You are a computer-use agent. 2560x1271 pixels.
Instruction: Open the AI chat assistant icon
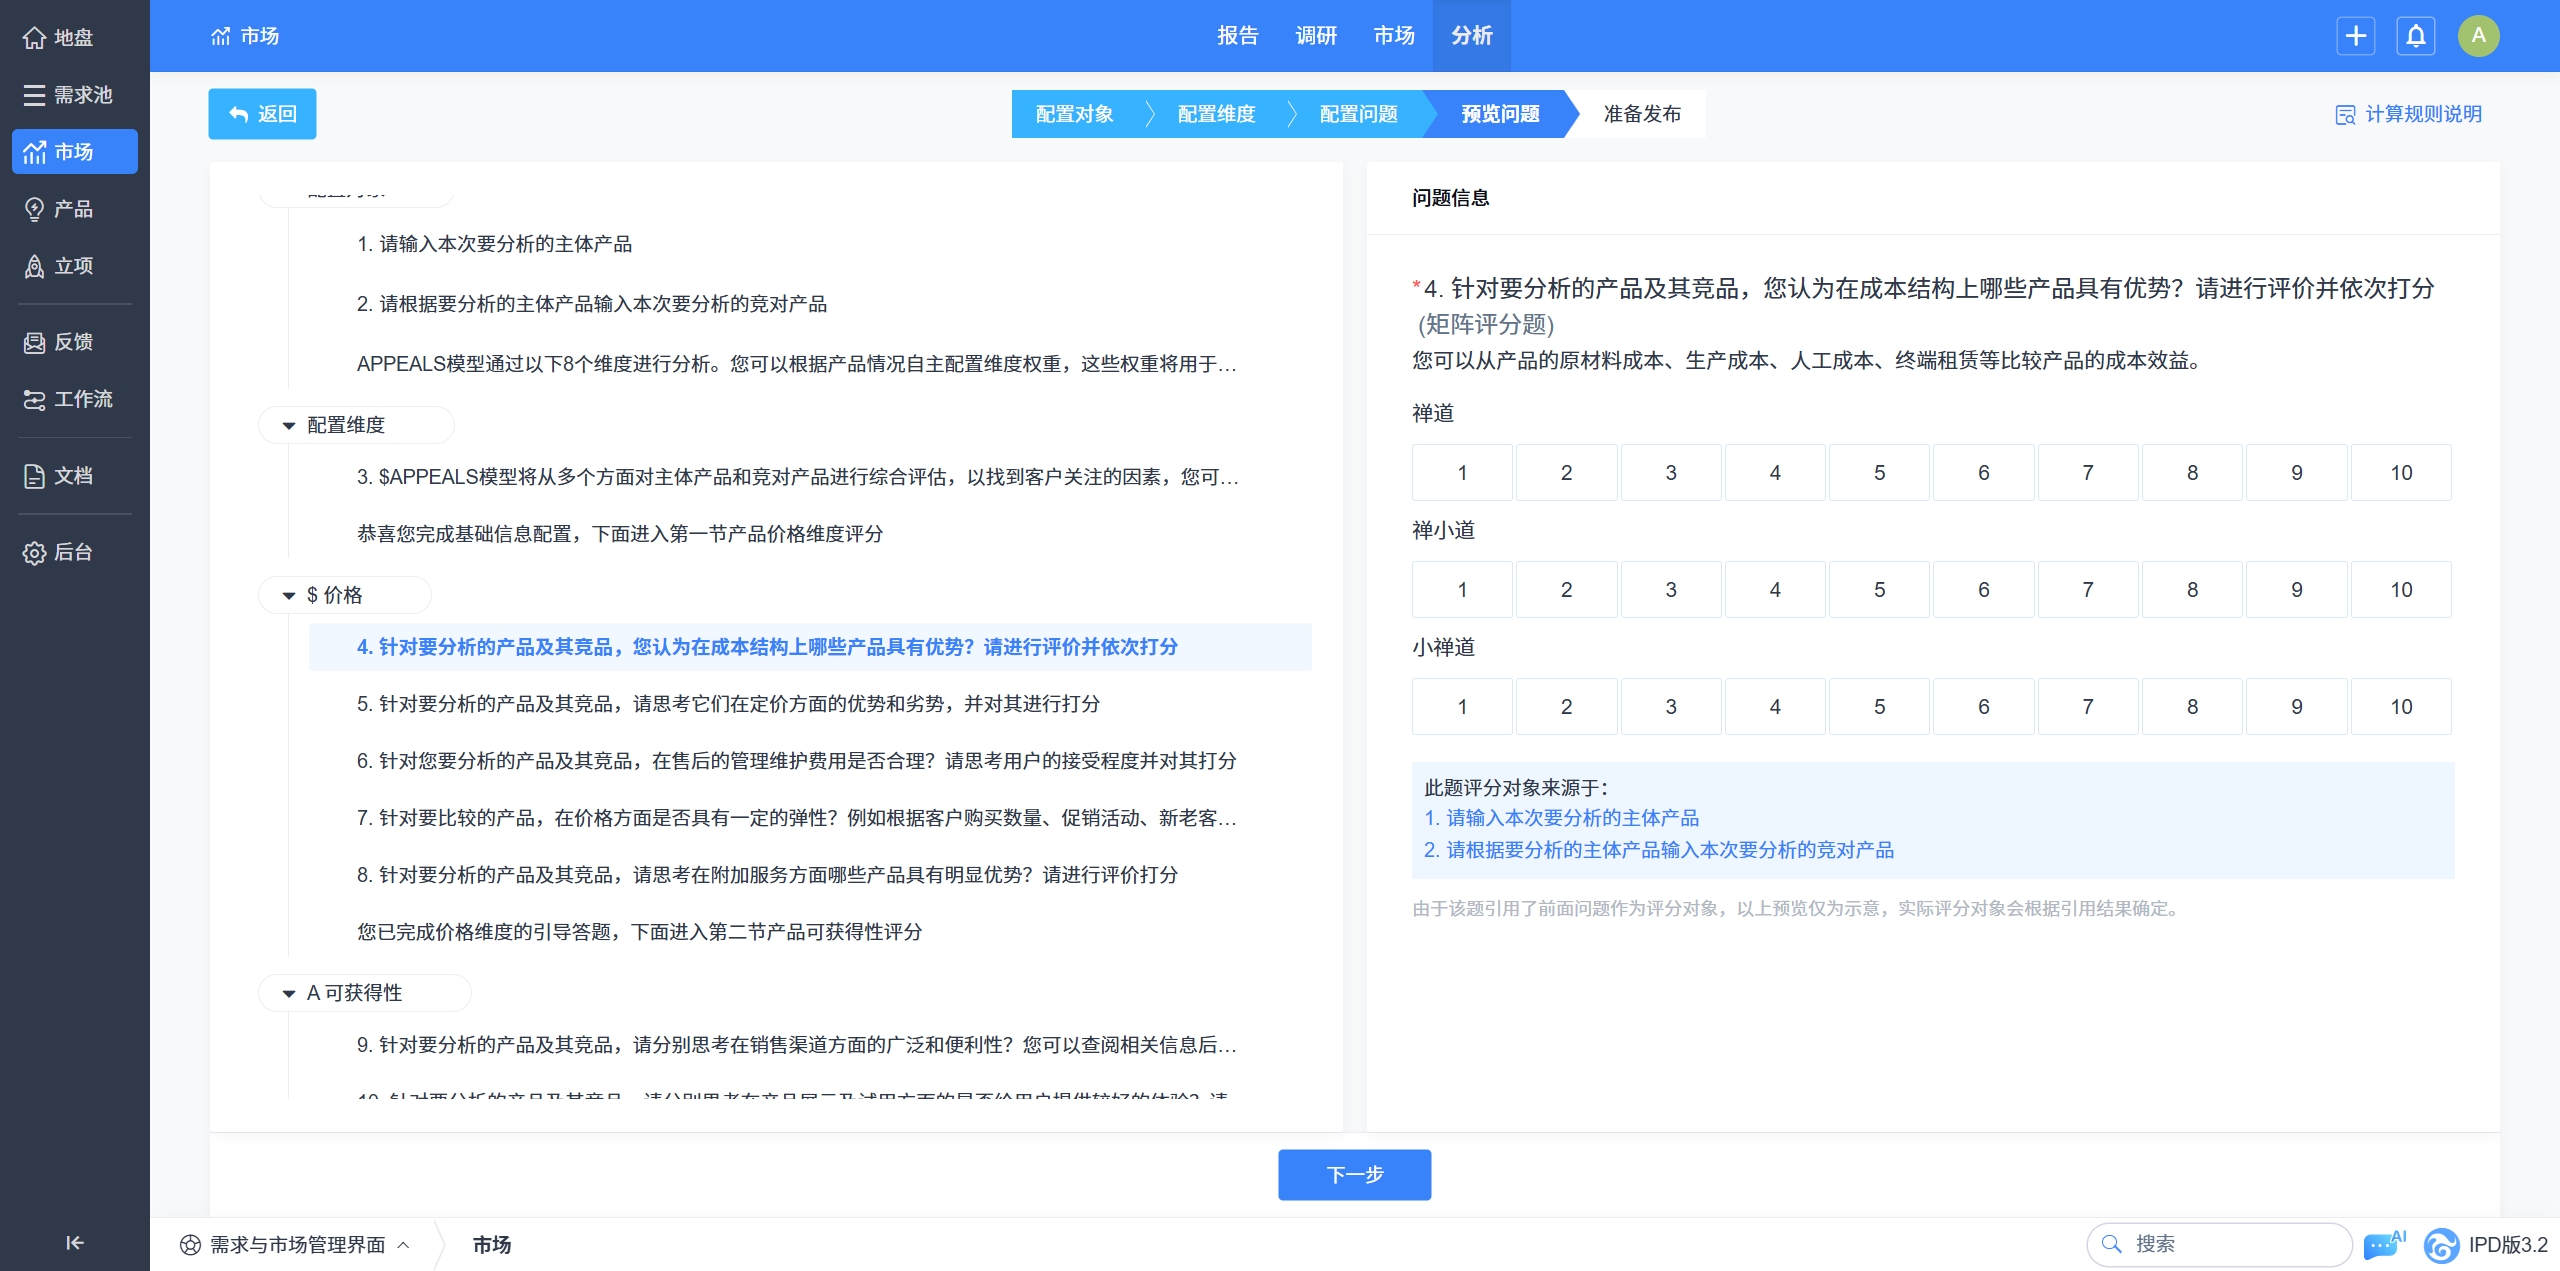tap(2381, 1244)
